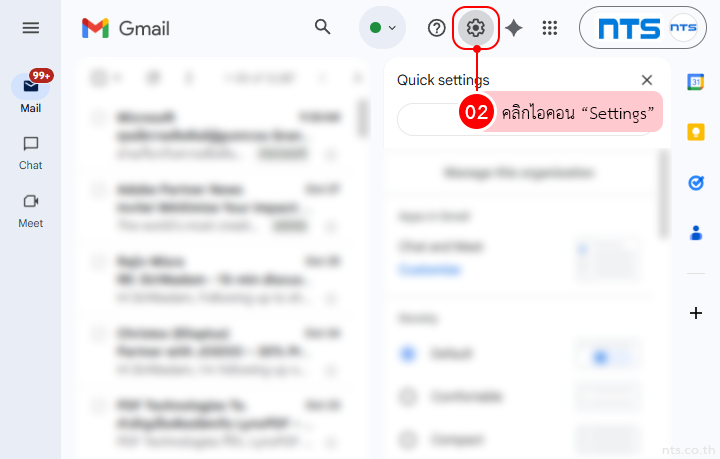Open Google Calendar side panel icon
The height and width of the screenshot is (459, 720).
pyautogui.click(x=696, y=82)
